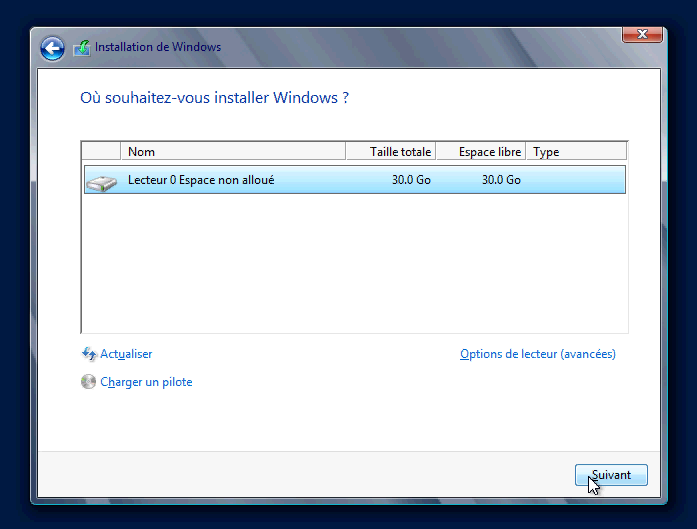
Task: Sort by the Nom column header
Action: tap(233, 152)
